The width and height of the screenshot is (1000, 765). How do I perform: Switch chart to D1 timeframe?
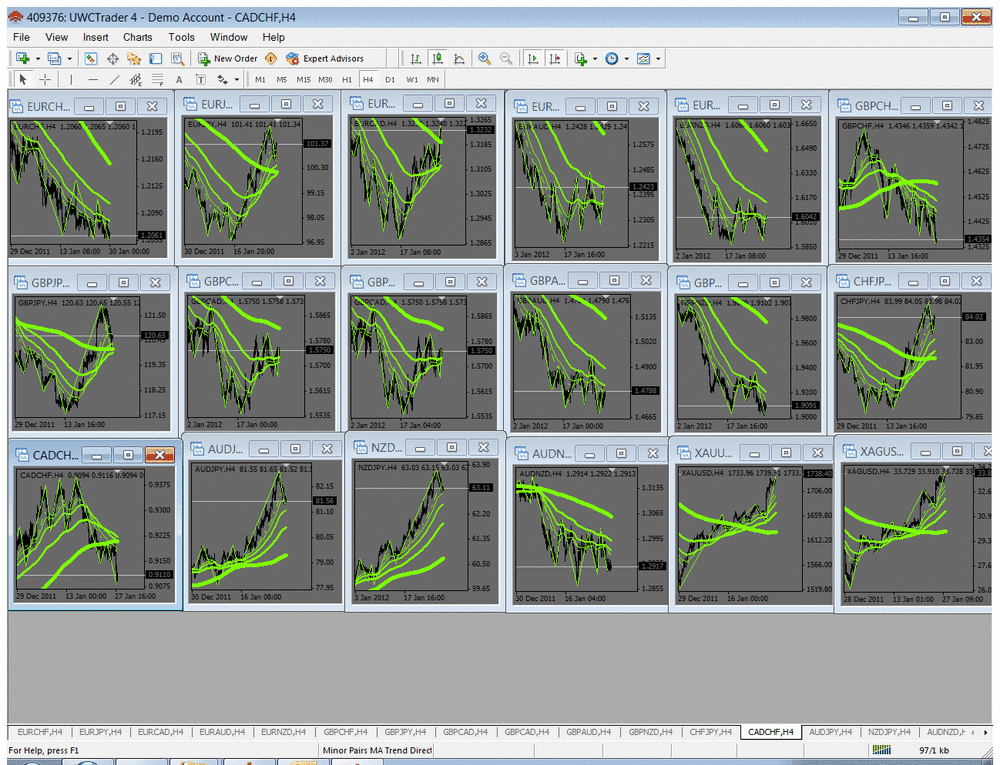point(390,80)
